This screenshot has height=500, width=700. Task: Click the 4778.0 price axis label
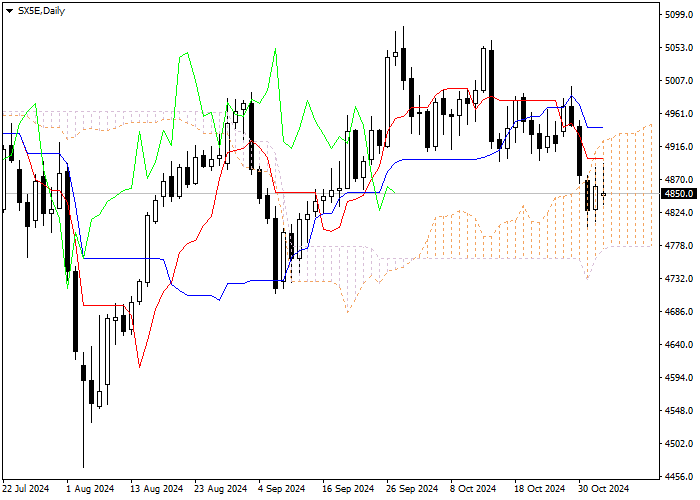679,246
